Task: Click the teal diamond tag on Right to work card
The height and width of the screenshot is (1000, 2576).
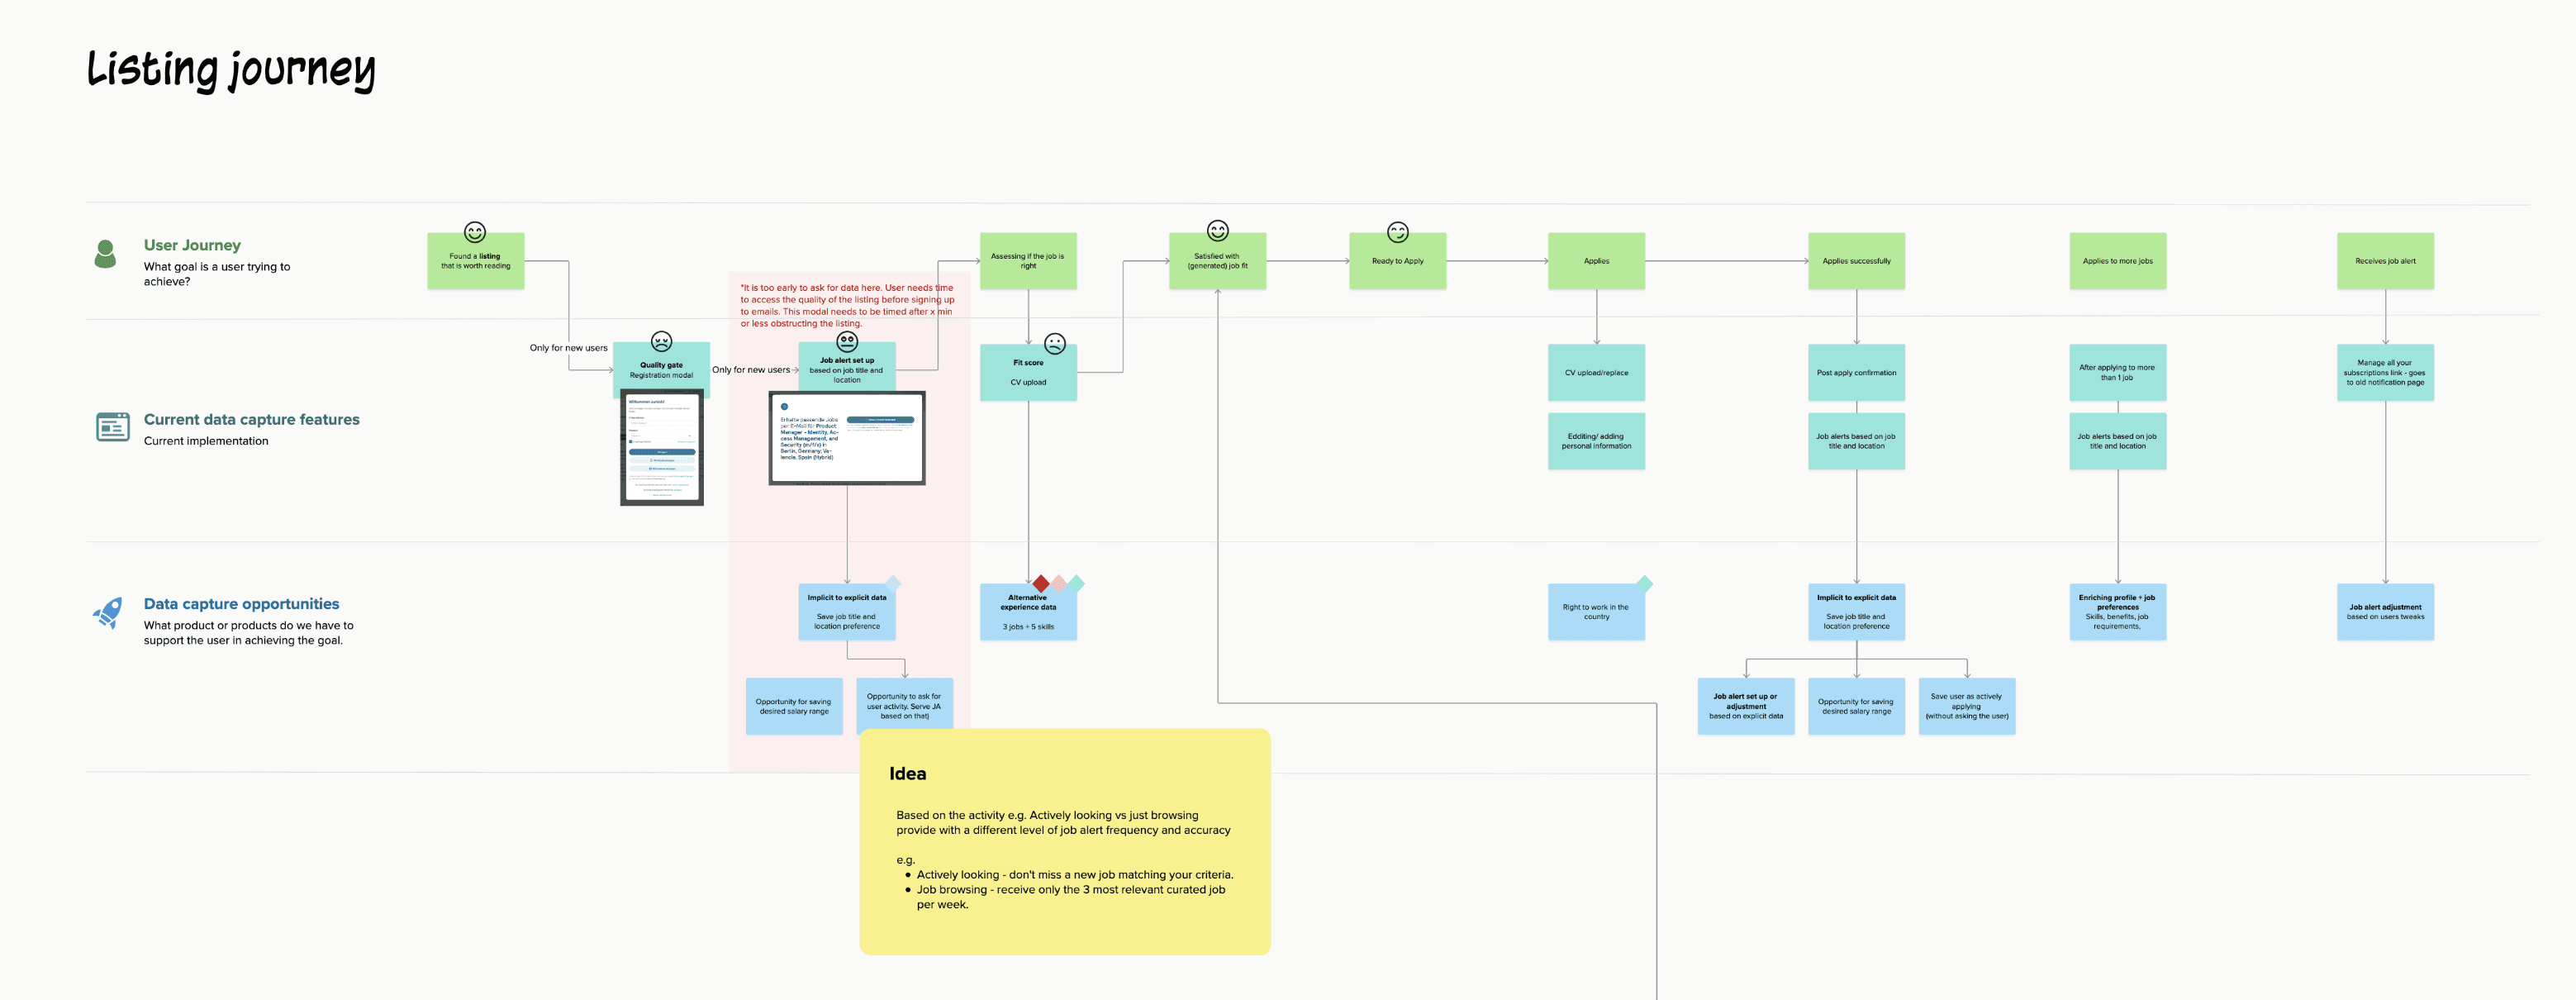Action: pyautogui.click(x=1644, y=583)
